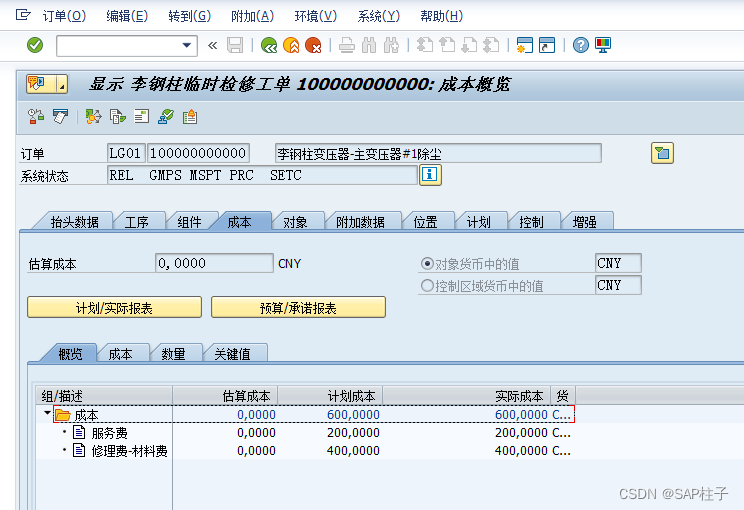This screenshot has height=510, width=744.
Task: Click the 预算/承诺报表 button
Action: 298,308
